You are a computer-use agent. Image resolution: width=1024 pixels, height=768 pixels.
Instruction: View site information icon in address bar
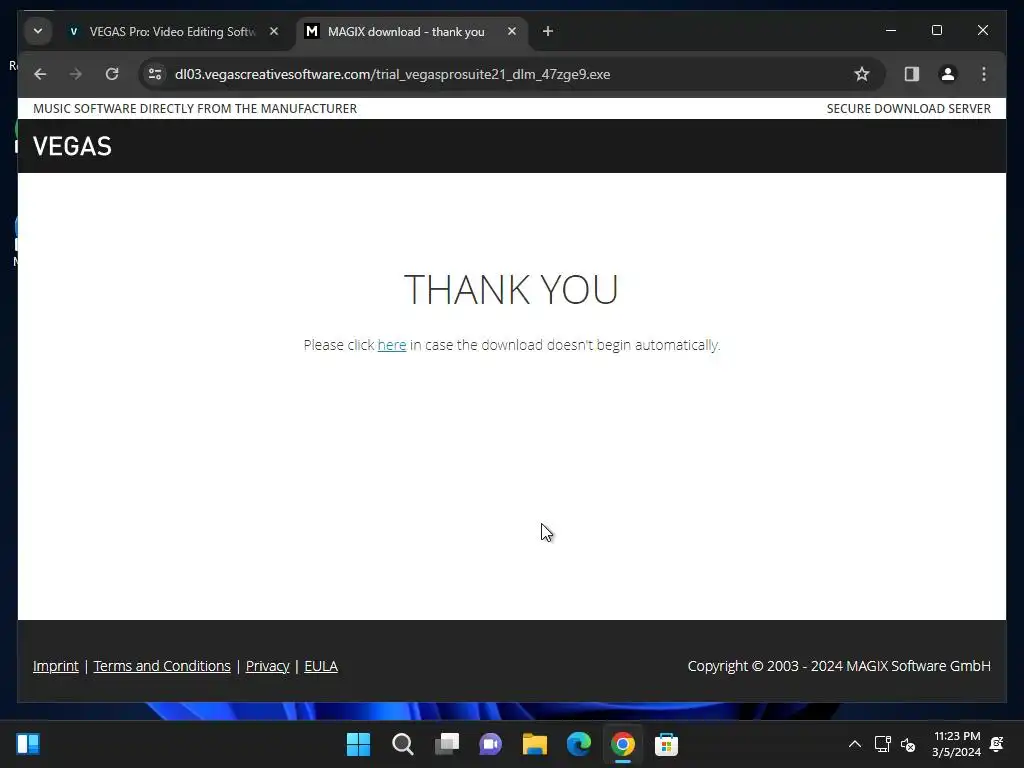click(x=155, y=74)
